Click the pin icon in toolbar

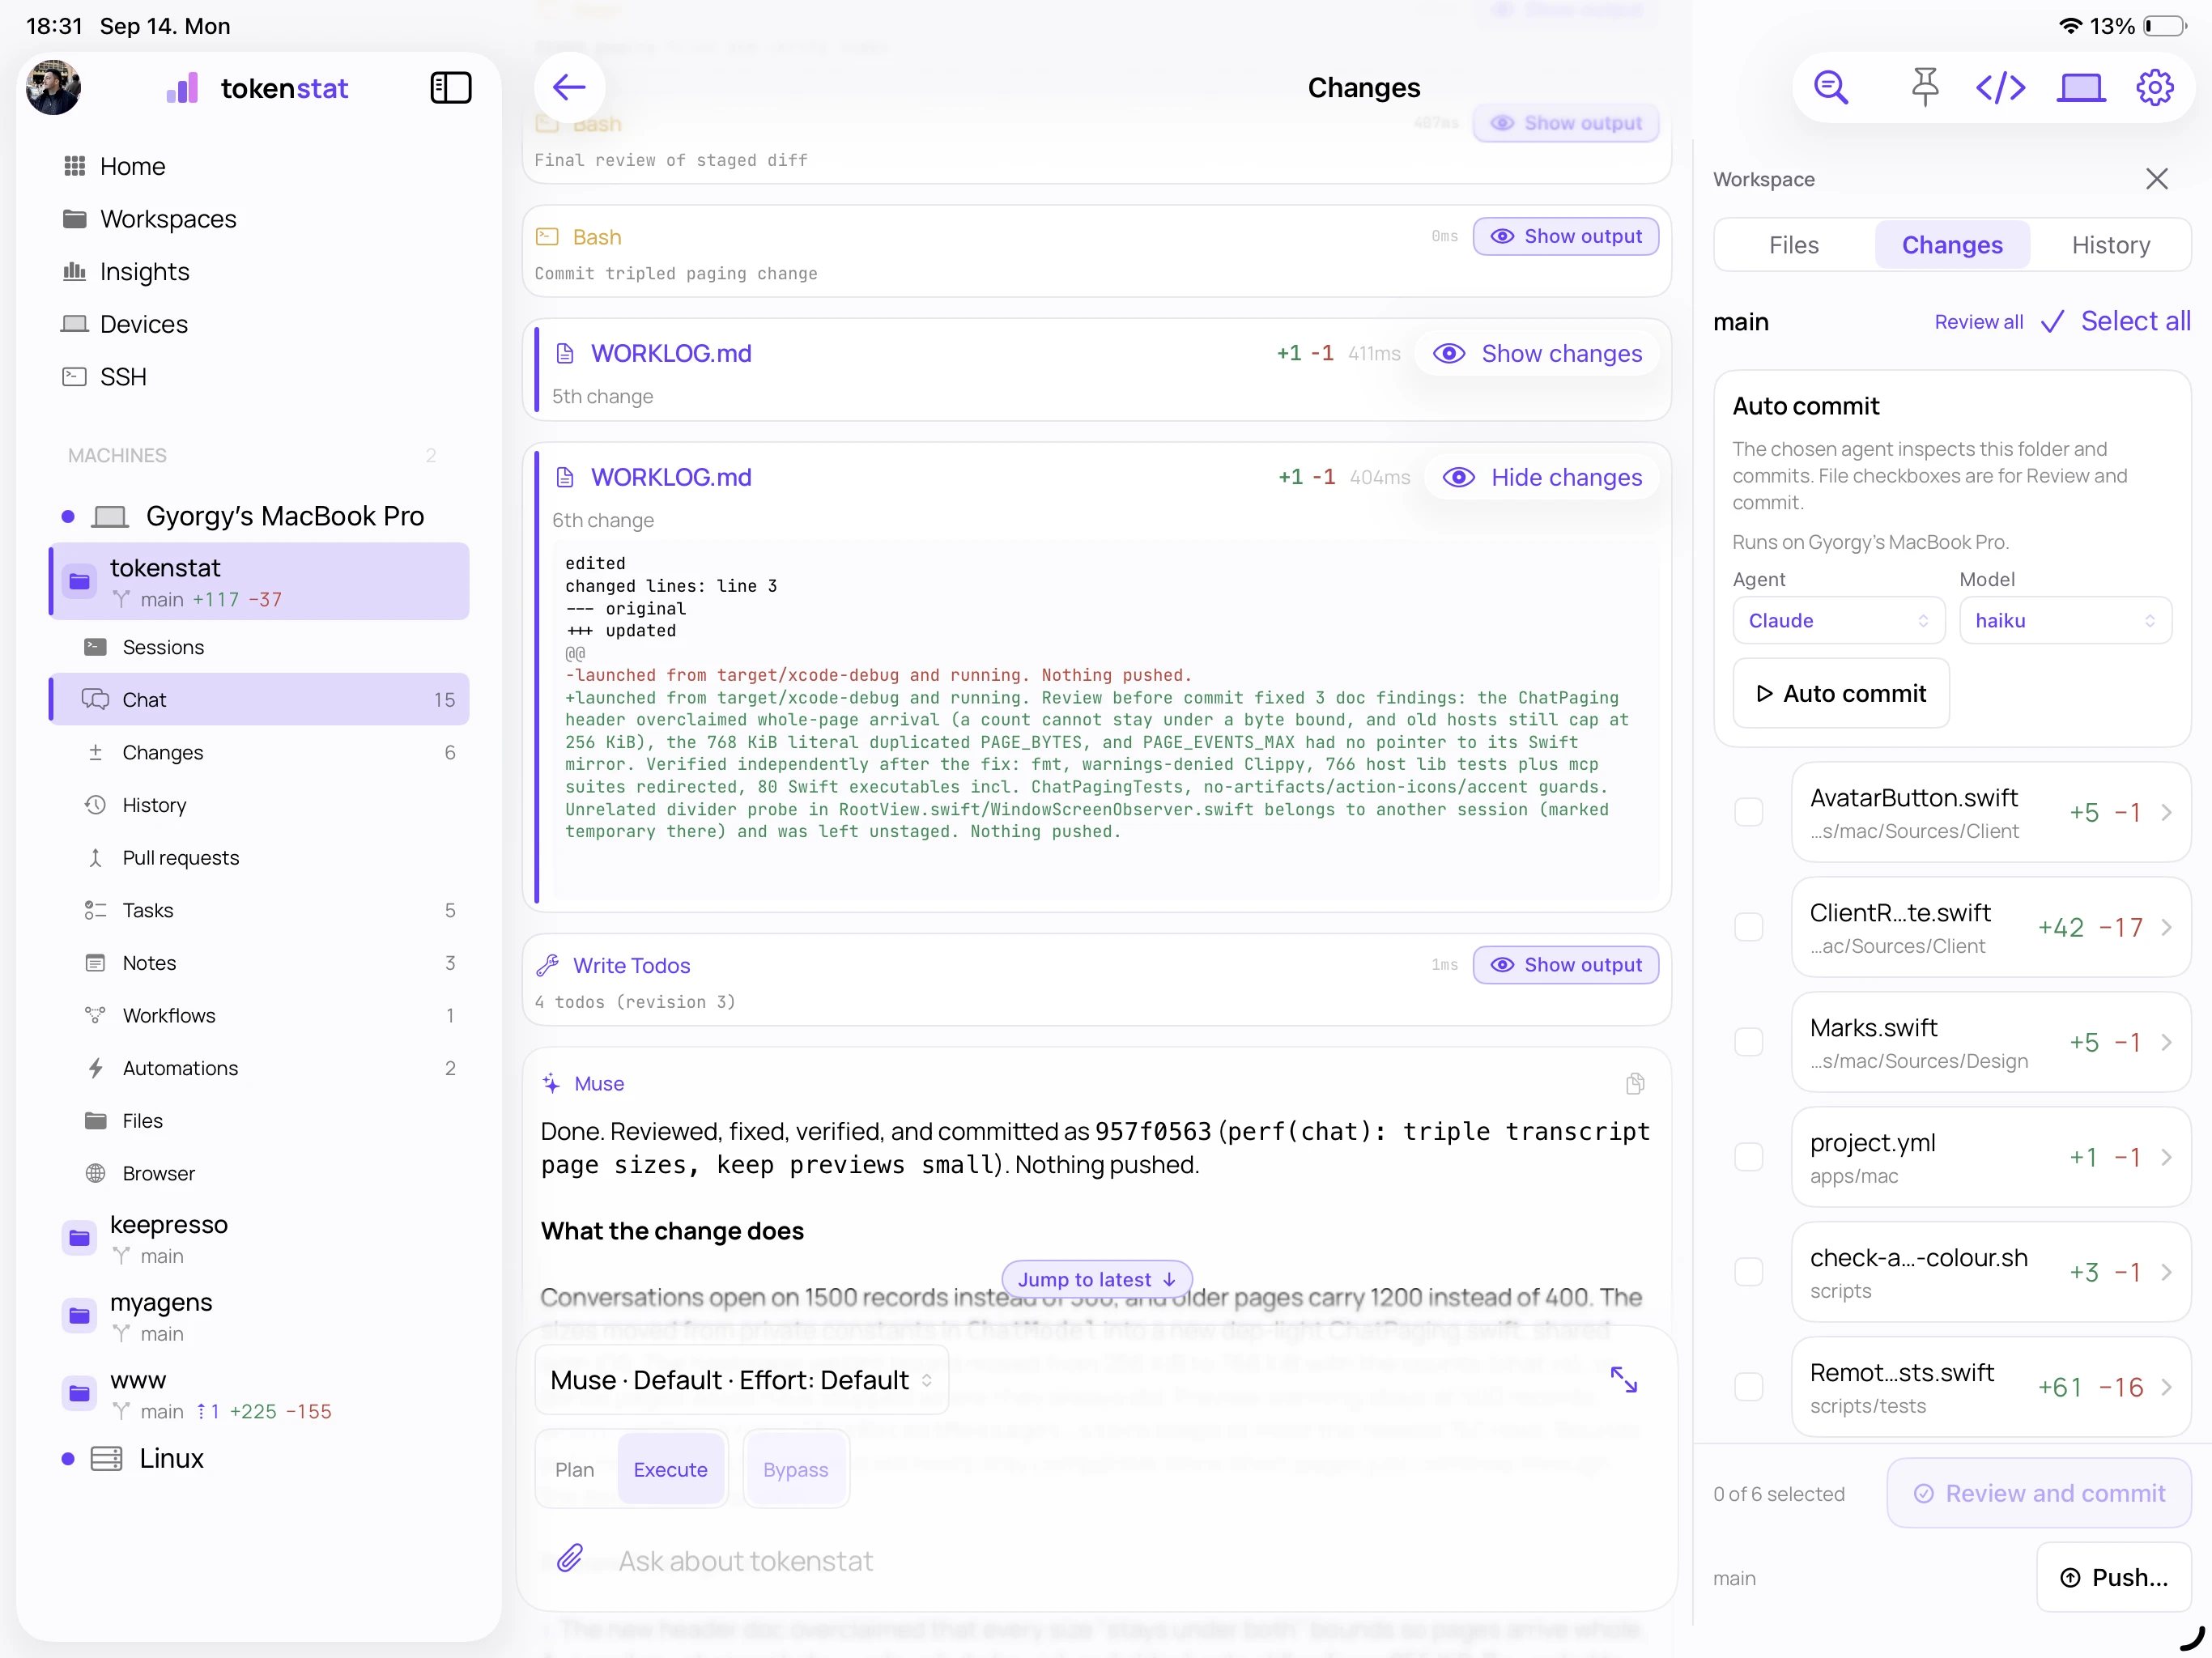(1924, 87)
